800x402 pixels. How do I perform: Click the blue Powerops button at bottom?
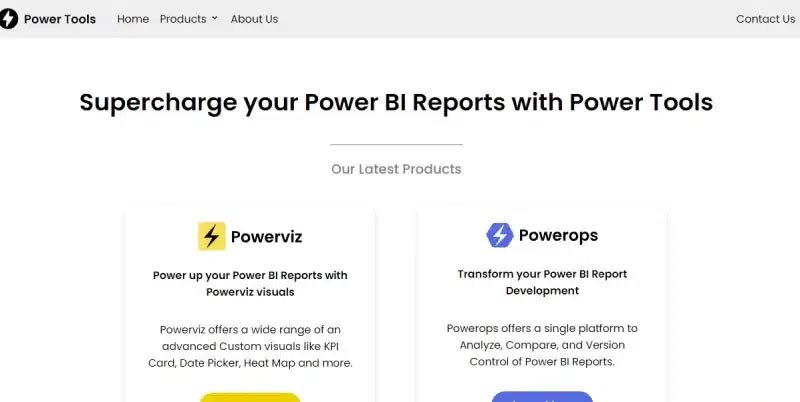pyautogui.click(x=542, y=397)
